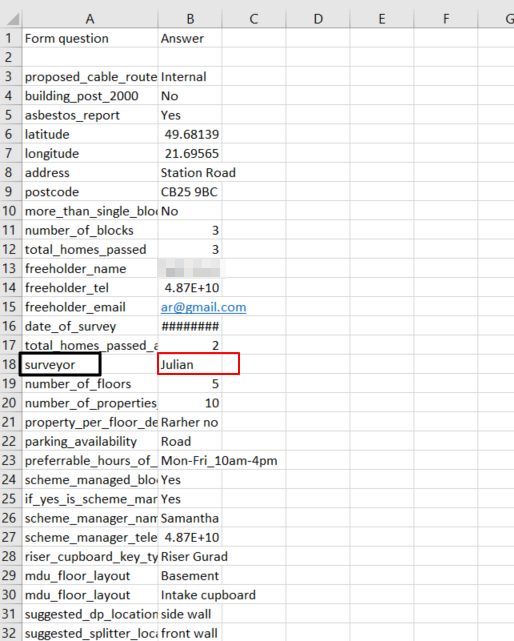This screenshot has height=641, width=514.
Task: Select the 'freeholder_email' cell
Action: [x=90, y=307]
